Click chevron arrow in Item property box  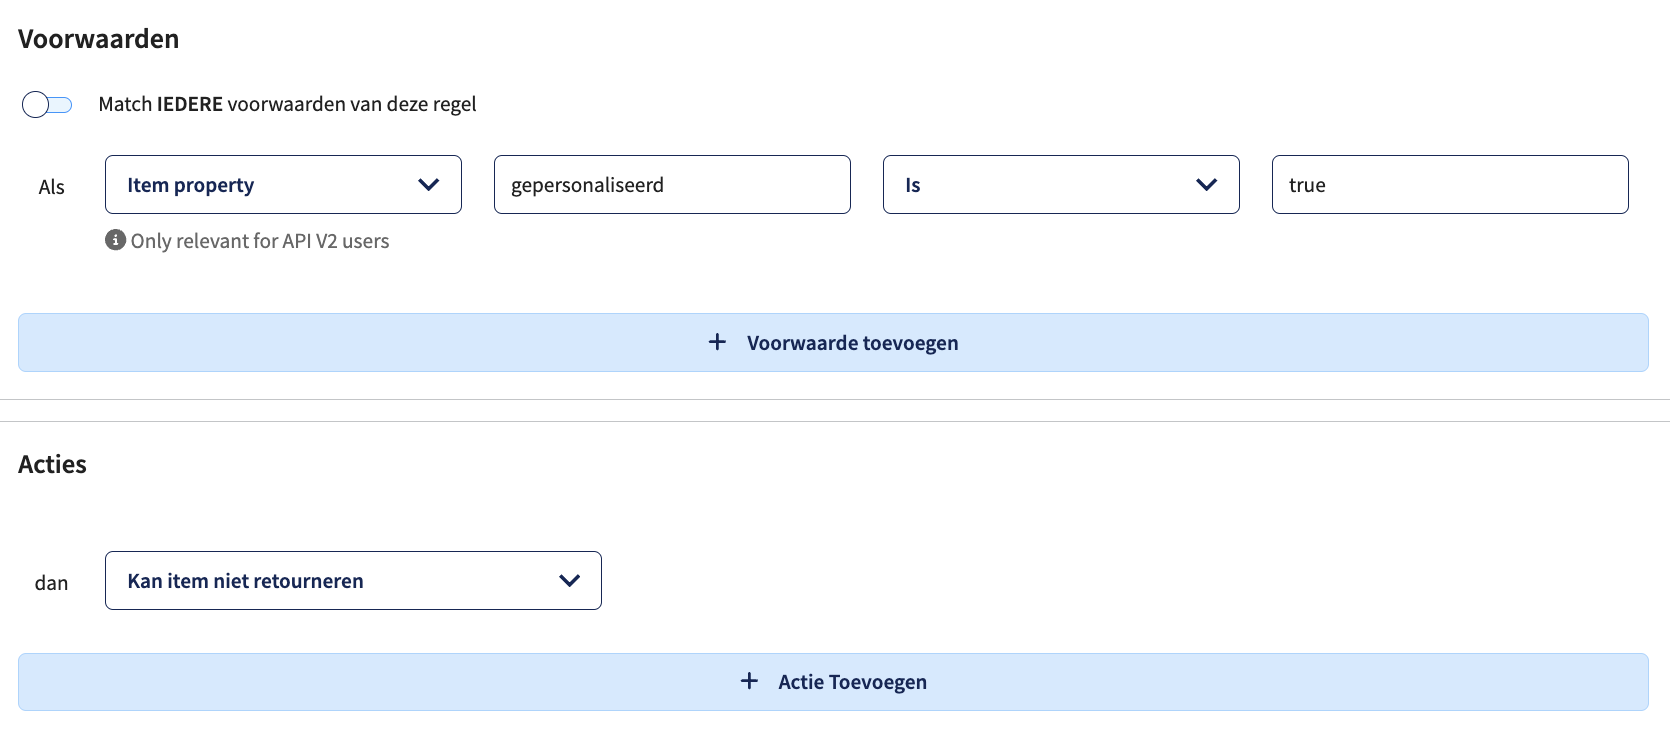point(429,184)
